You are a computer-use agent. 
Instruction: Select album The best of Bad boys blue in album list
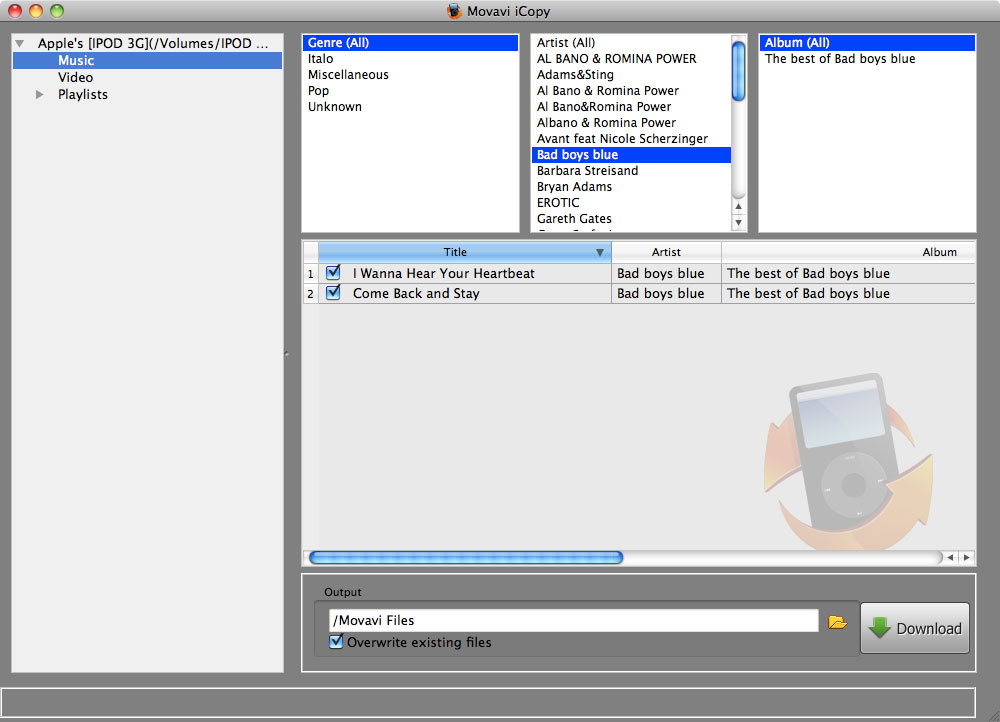click(867, 59)
